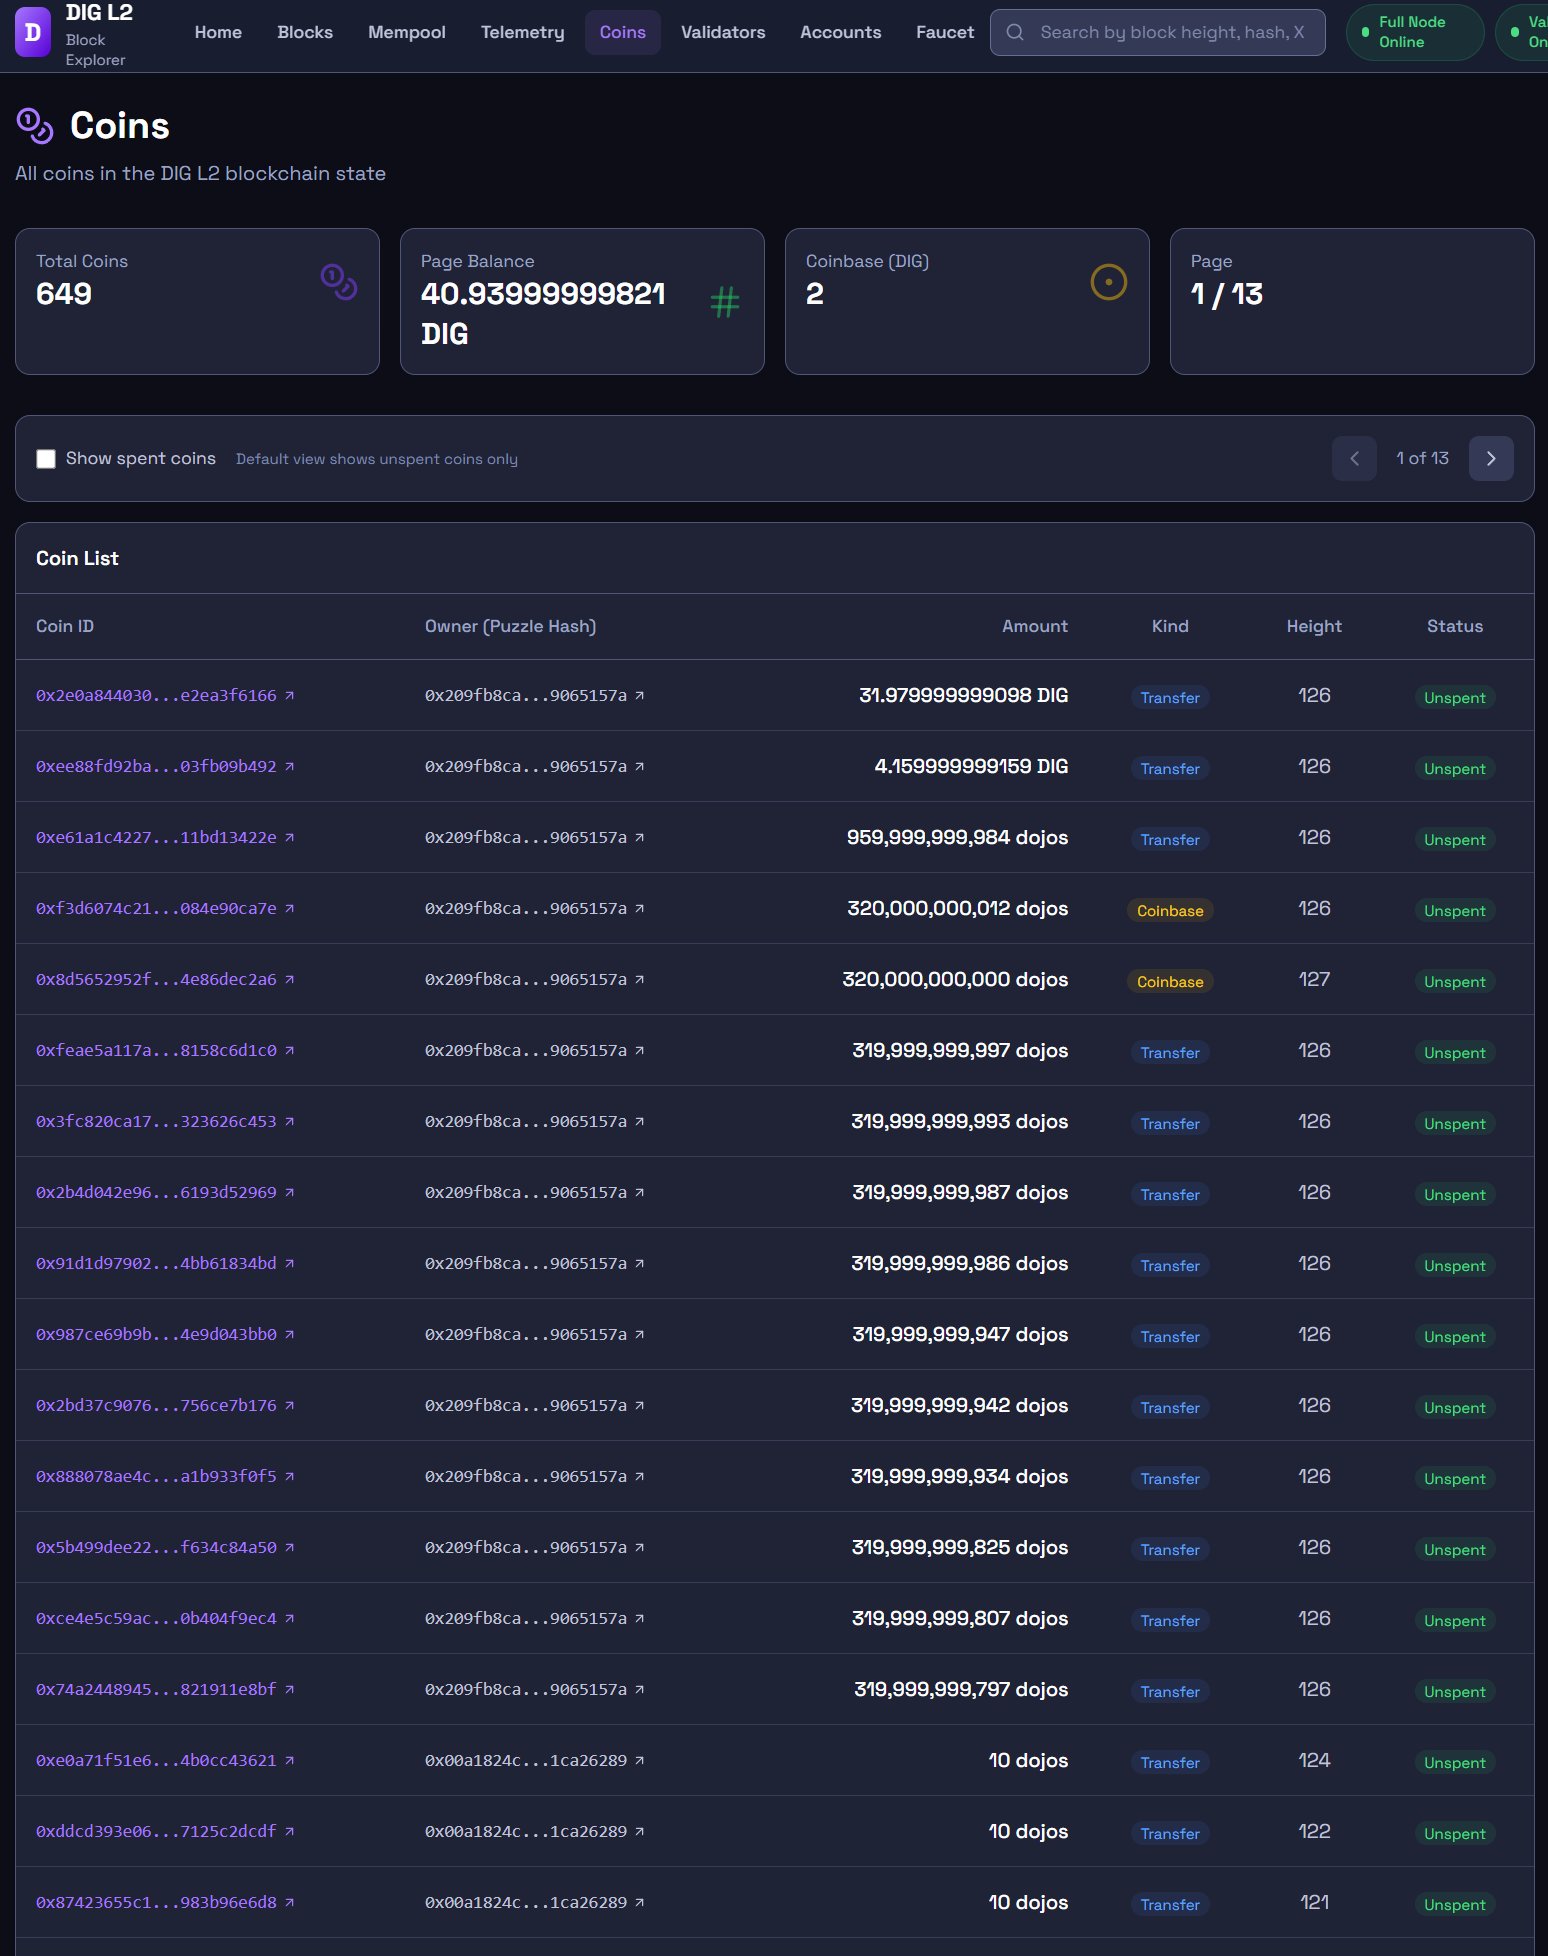Open the Validators tab
The height and width of the screenshot is (1956, 1548).
click(x=722, y=33)
